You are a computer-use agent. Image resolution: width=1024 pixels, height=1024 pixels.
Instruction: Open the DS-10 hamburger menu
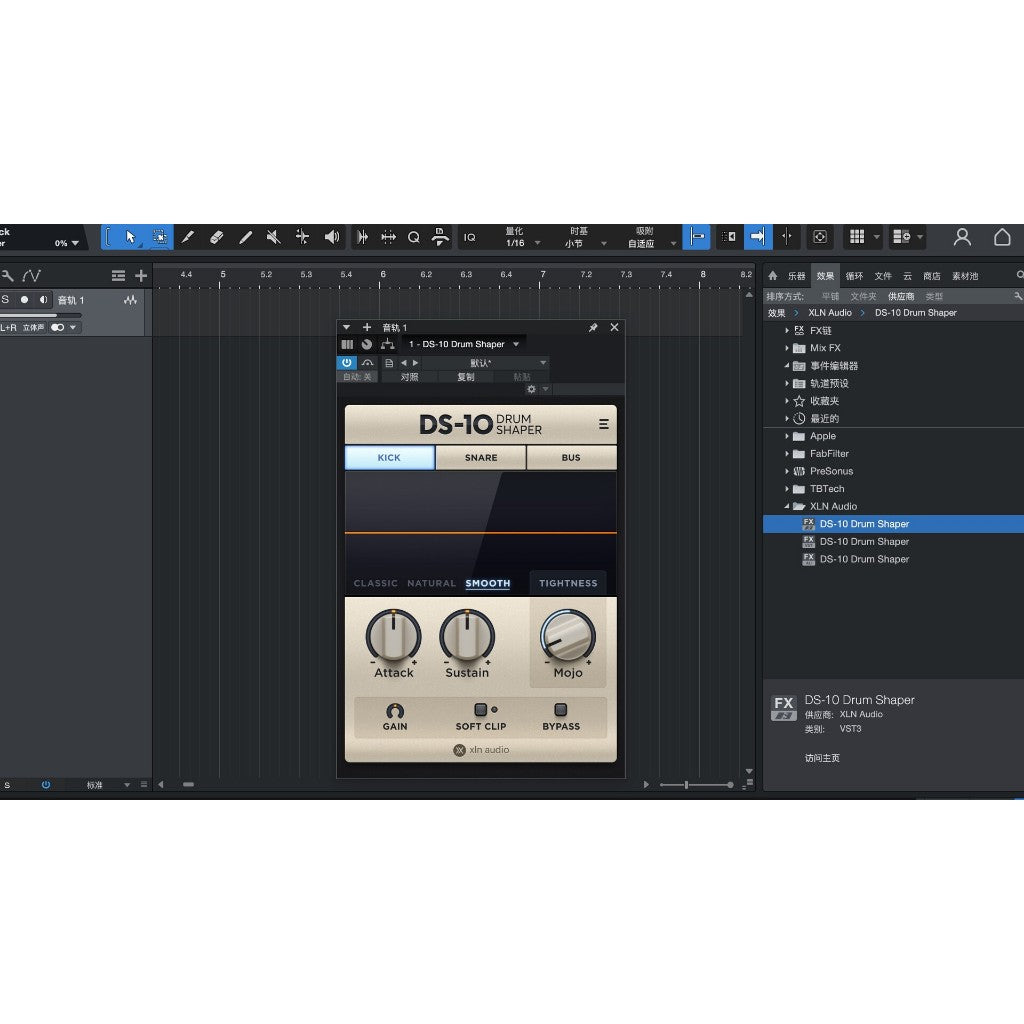click(603, 423)
